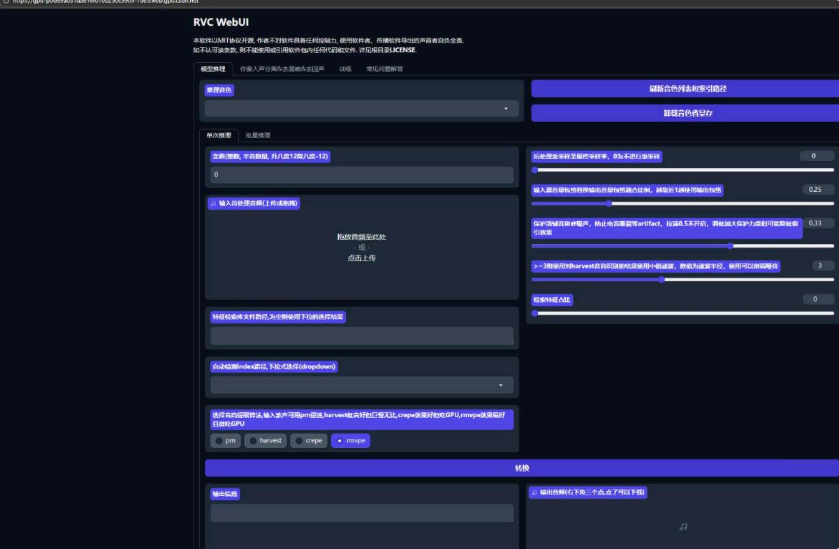Open the 常见问题解答 FAQ tab
This screenshot has width=839, height=549.
(384, 69)
